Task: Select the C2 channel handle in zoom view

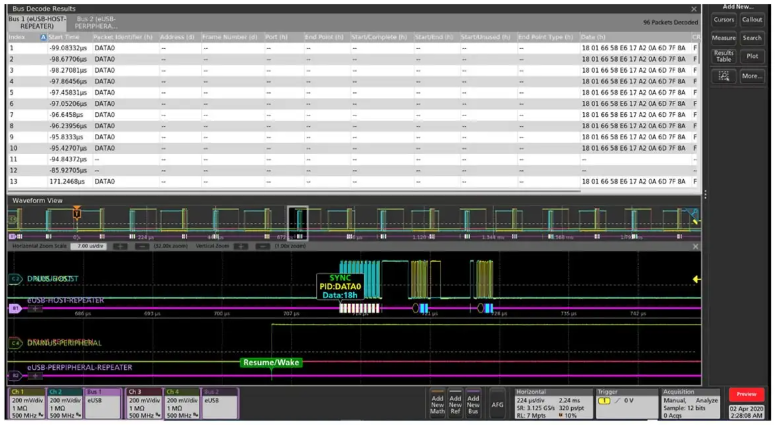Action: click(x=15, y=279)
